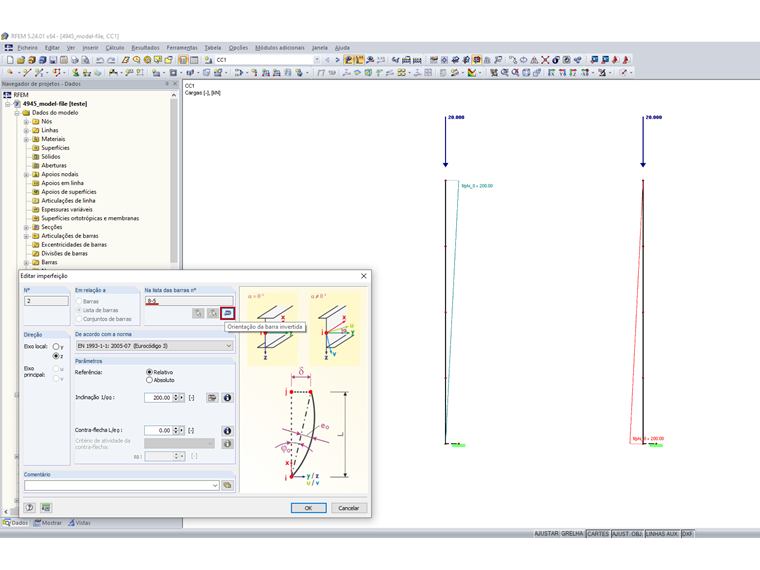
Task: Click the Open folder toolbar icon
Action: coord(21,60)
